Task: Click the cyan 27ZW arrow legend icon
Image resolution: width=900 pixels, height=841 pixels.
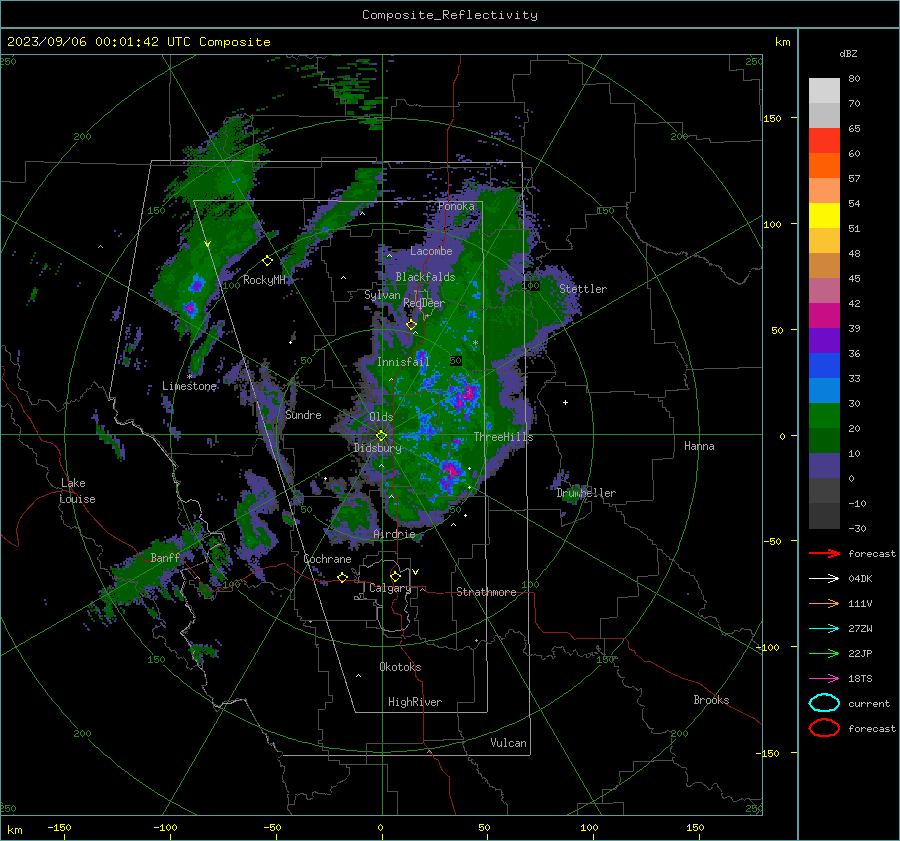Action: coord(824,629)
